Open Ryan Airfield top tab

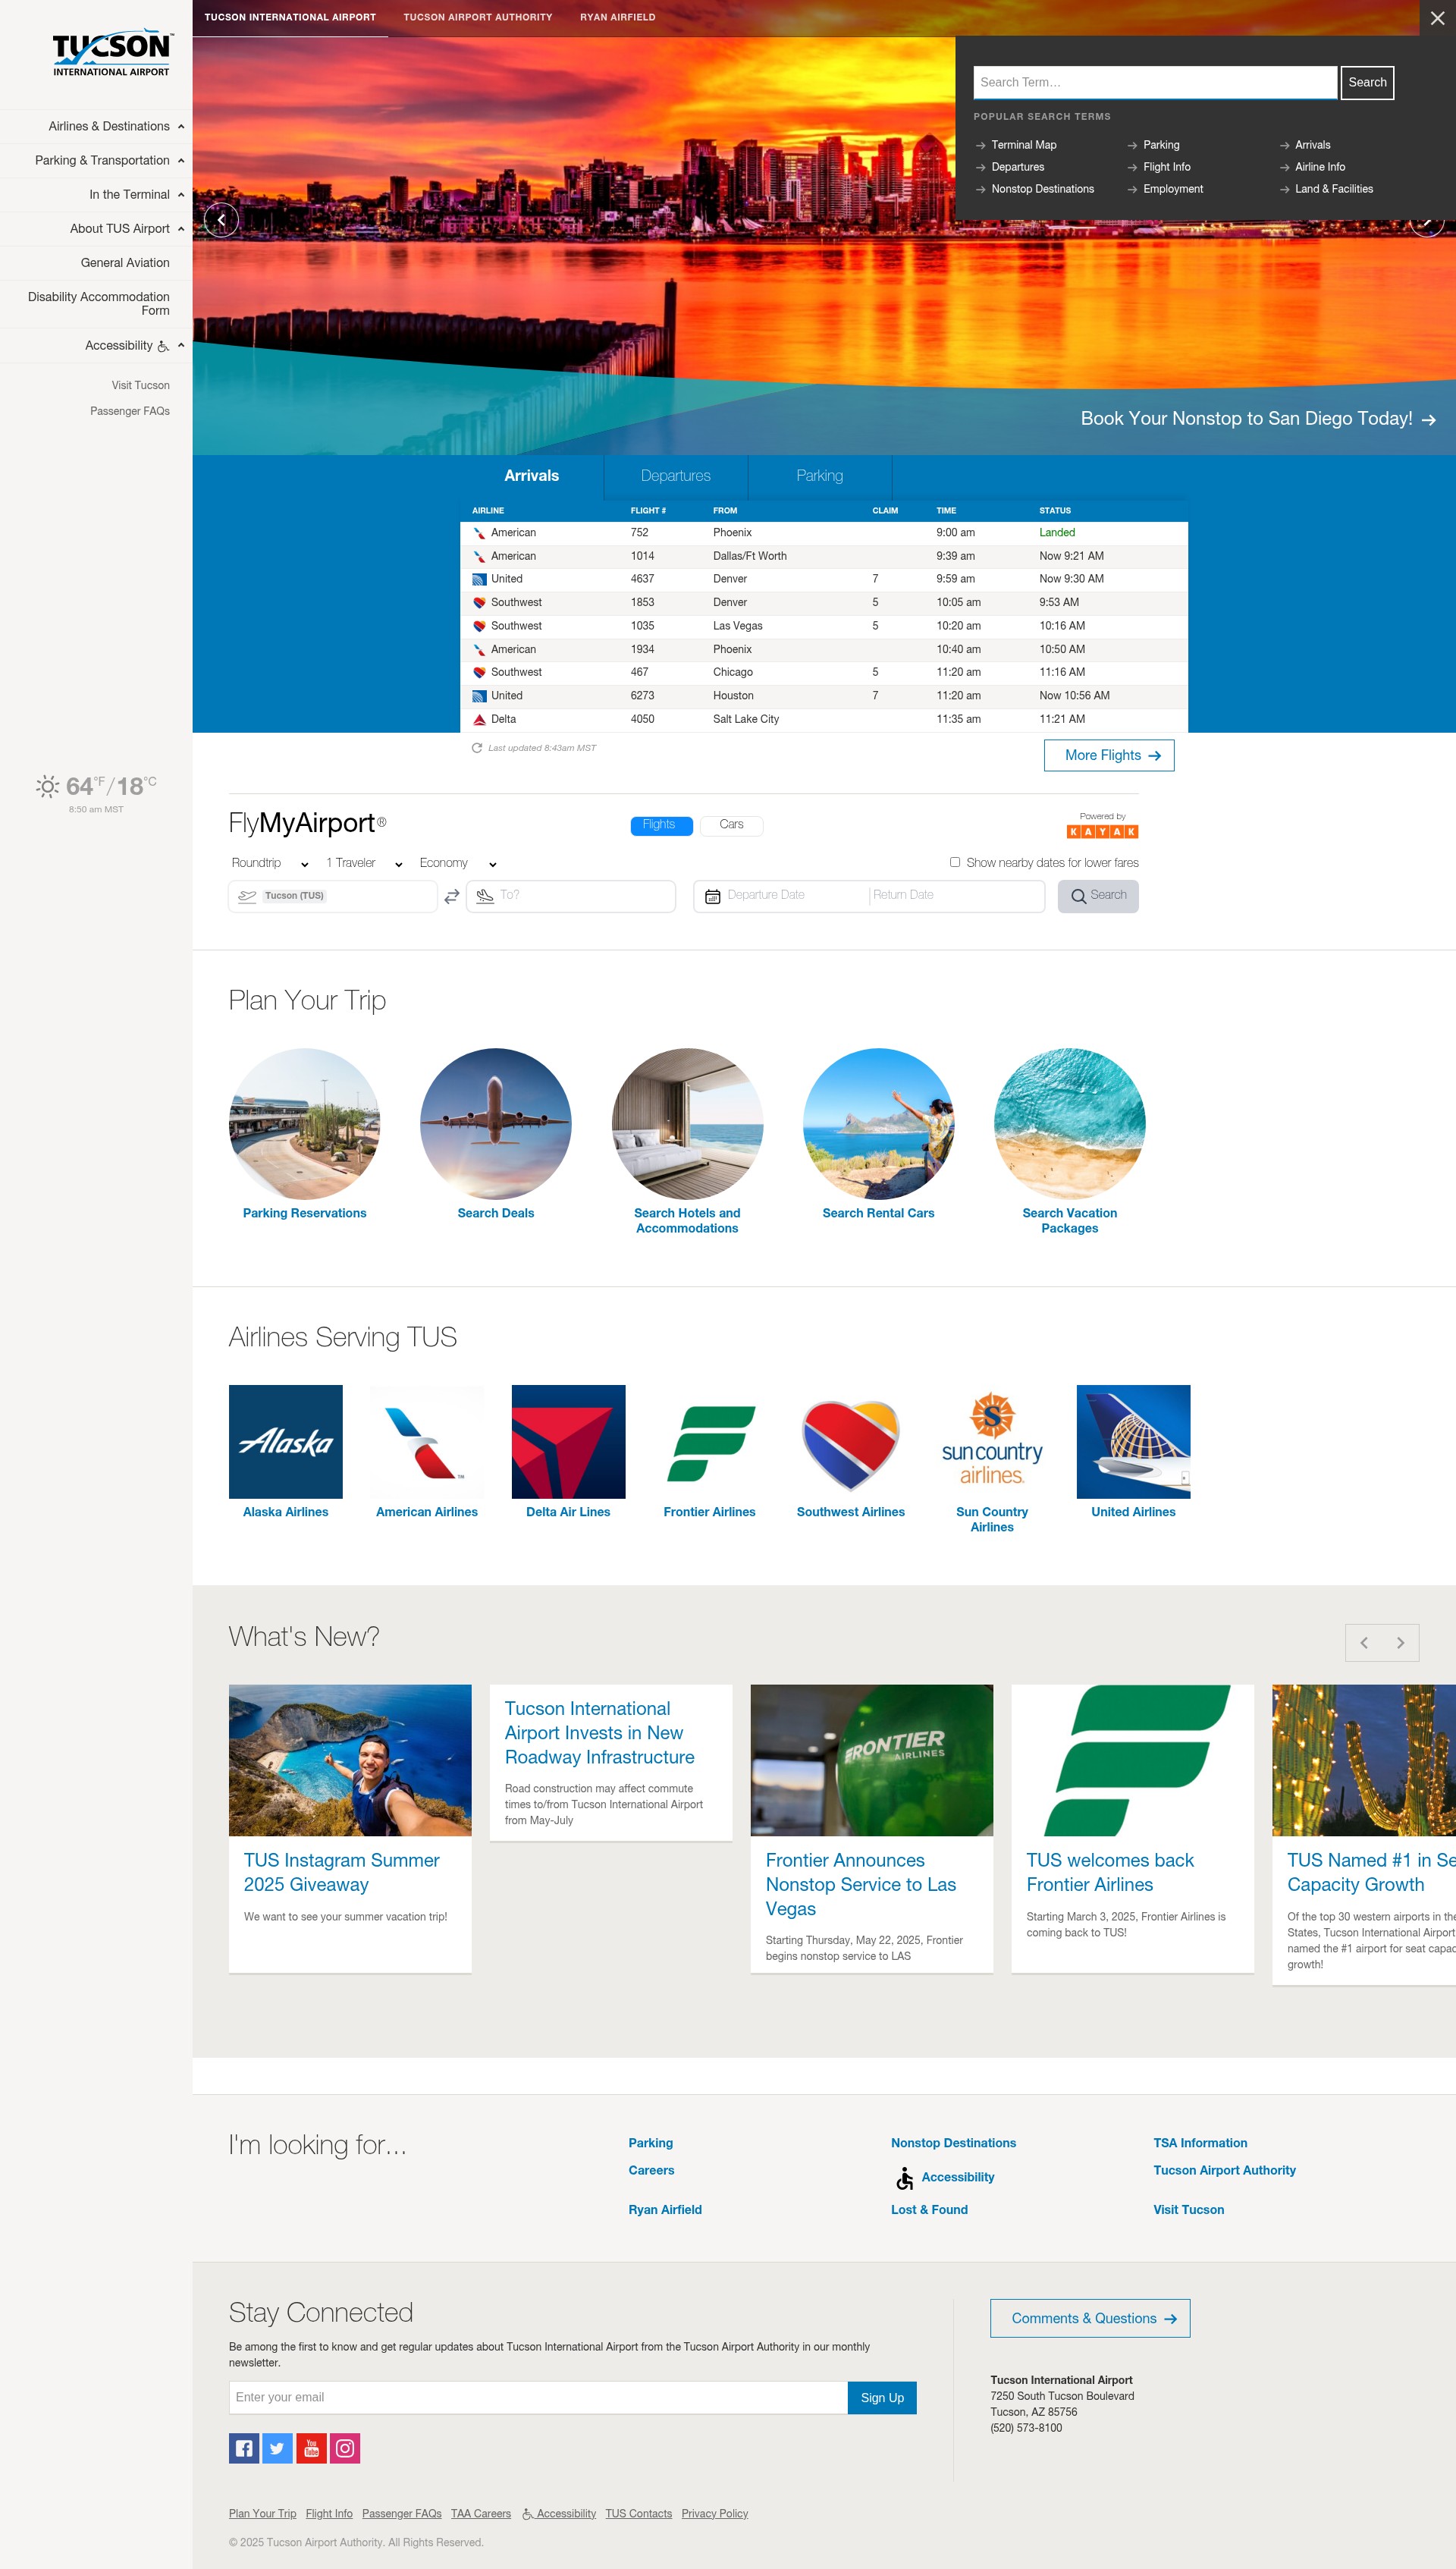[618, 17]
